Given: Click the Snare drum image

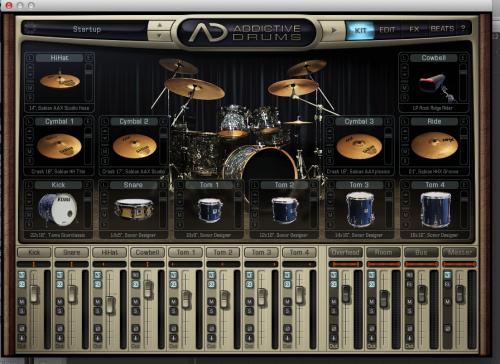Looking at the screenshot, I should coord(134,209).
